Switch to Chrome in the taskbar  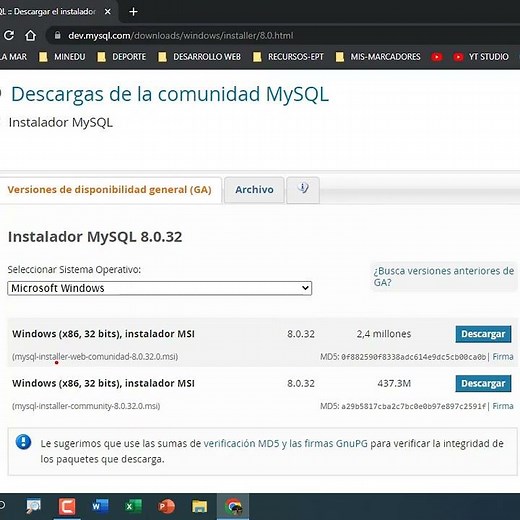[x=233, y=506]
